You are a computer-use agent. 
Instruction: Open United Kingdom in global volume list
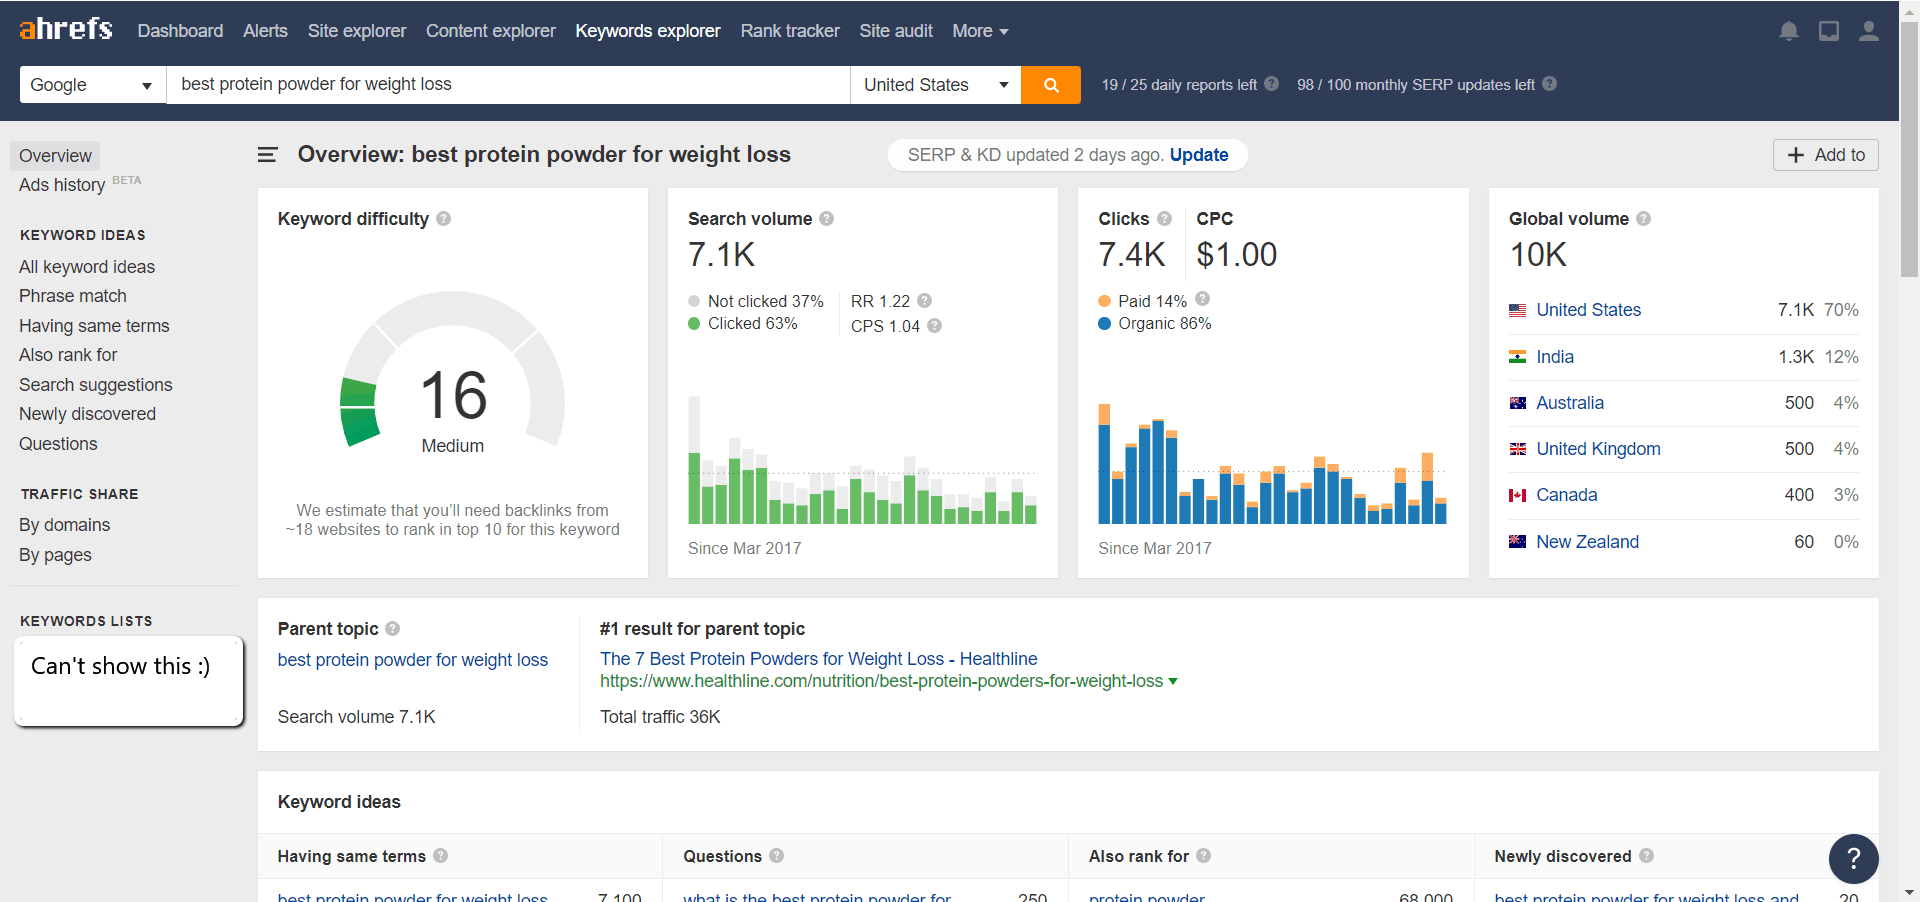coord(1598,449)
